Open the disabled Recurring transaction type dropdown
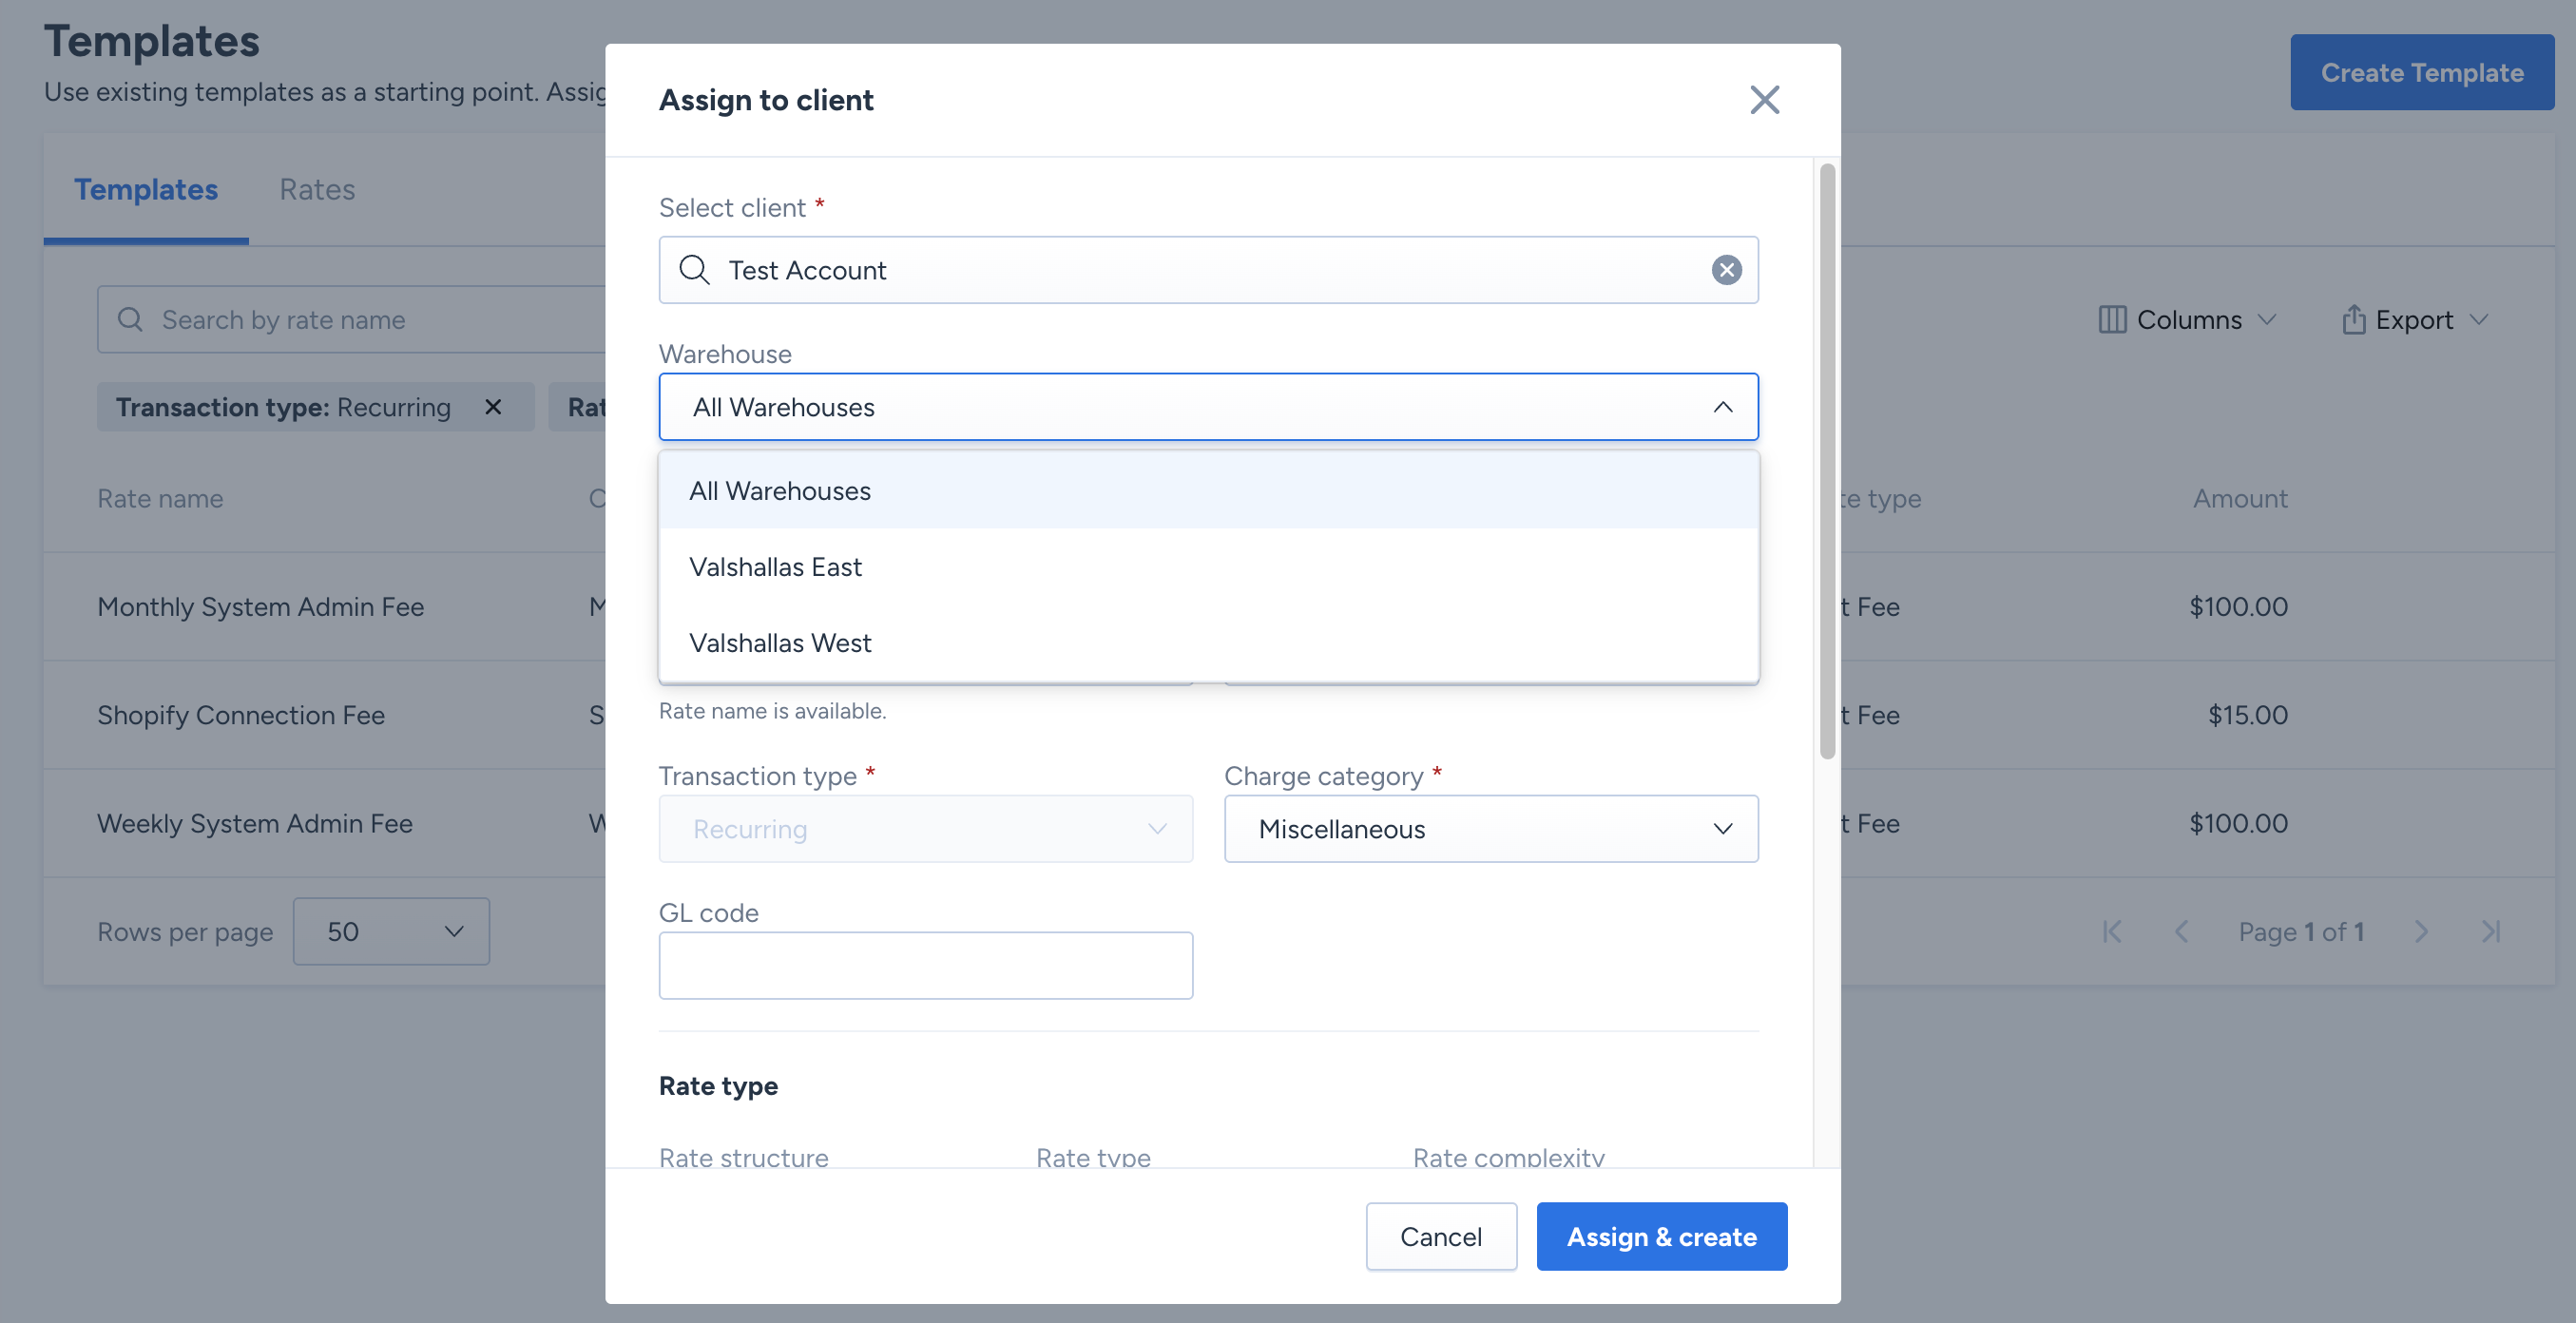The height and width of the screenshot is (1323, 2576). [x=925, y=829]
